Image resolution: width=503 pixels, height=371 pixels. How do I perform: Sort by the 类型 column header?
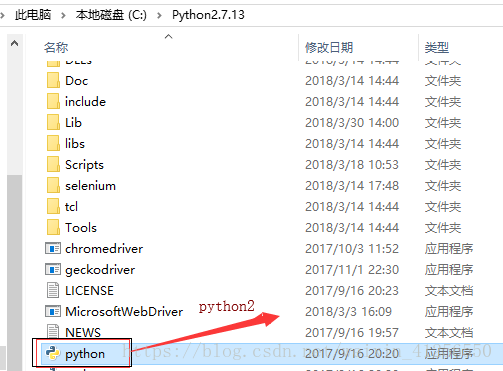(437, 48)
